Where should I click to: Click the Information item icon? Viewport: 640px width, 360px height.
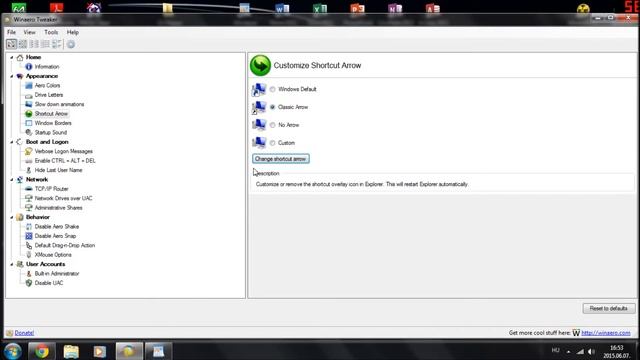29,67
